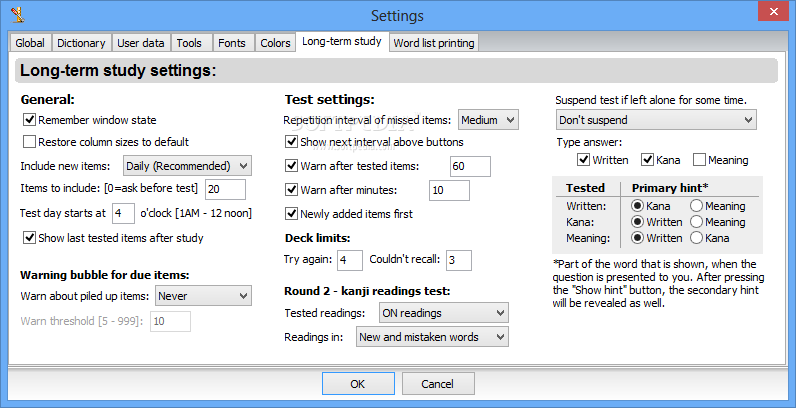Open the Don't suspend dropdown
The height and width of the screenshot is (408, 796).
coord(656,120)
